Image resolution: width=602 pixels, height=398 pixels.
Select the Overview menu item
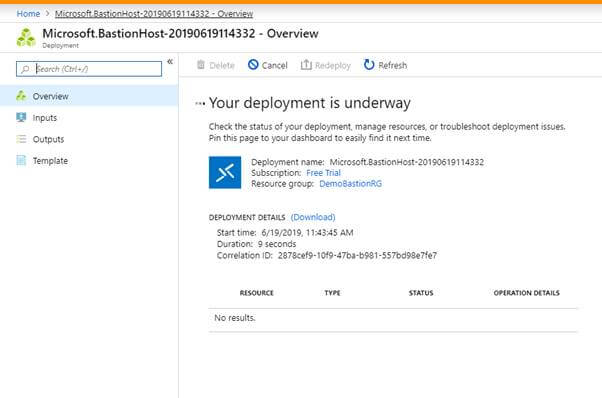pyautogui.click(x=89, y=96)
